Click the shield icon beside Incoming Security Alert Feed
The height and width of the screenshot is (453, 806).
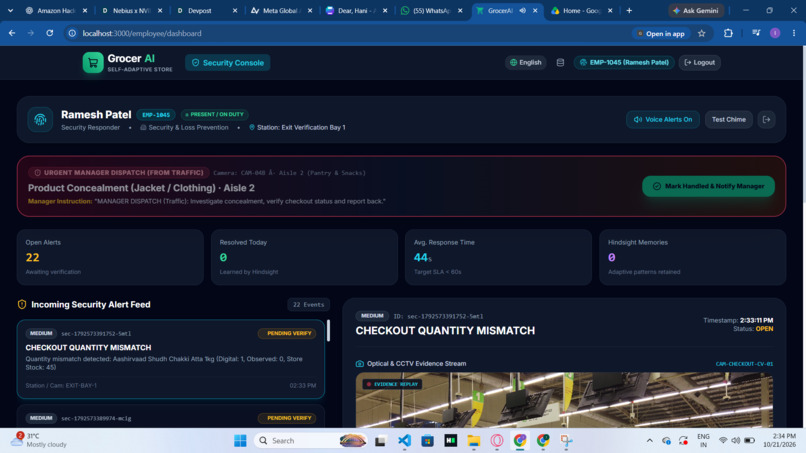(x=22, y=304)
